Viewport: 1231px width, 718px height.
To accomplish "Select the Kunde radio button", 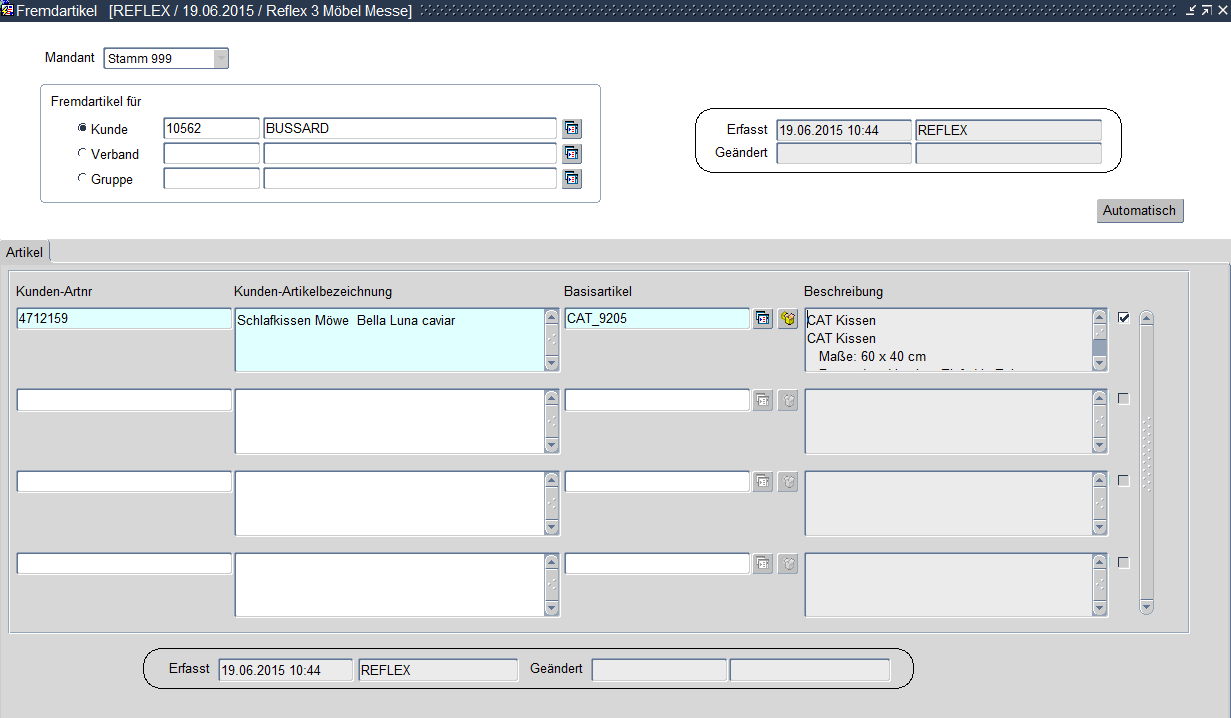I will click(x=82, y=128).
